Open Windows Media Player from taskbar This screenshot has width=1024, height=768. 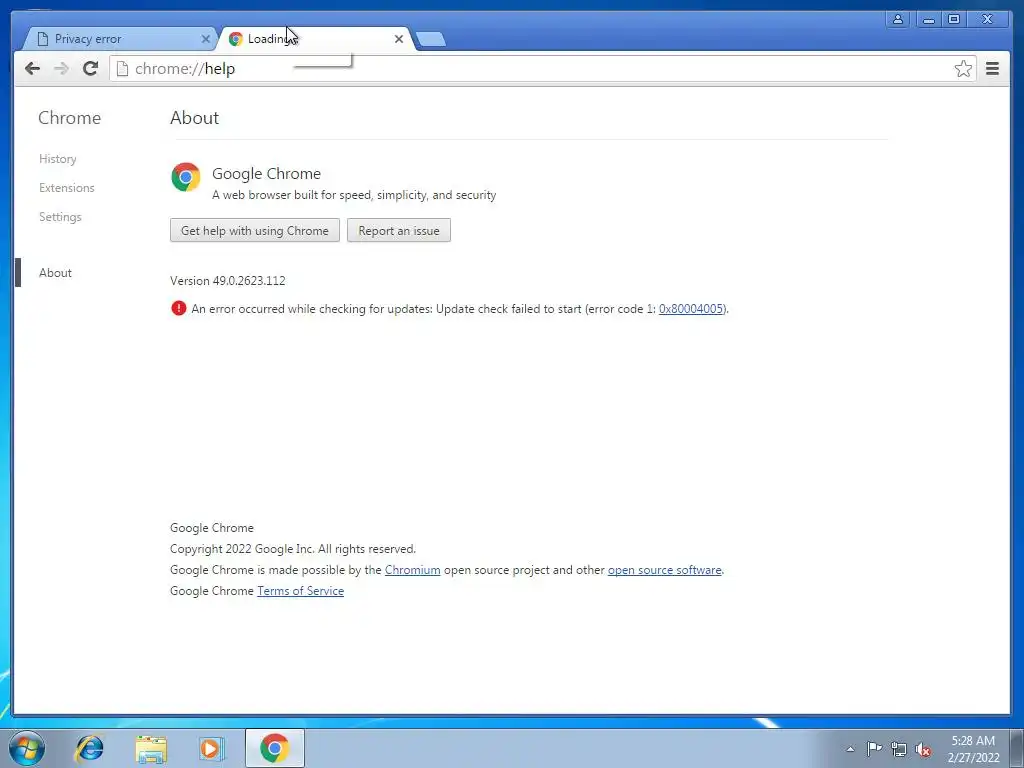[211, 748]
